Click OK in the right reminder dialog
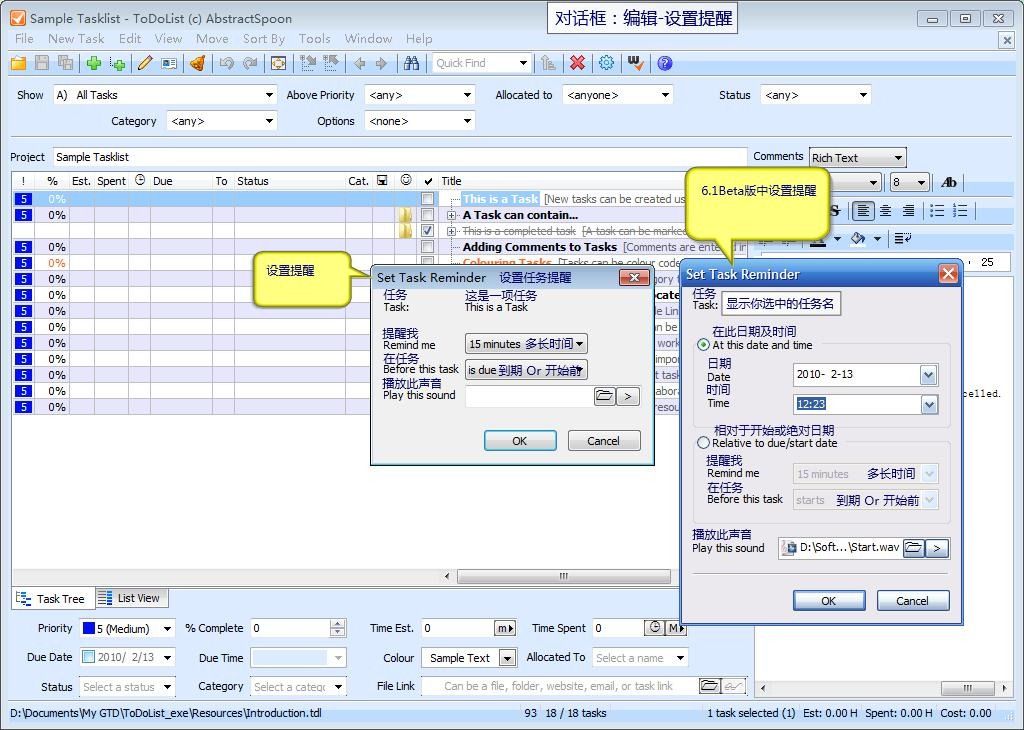The image size is (1024, 730). click(x=828, y=601)
